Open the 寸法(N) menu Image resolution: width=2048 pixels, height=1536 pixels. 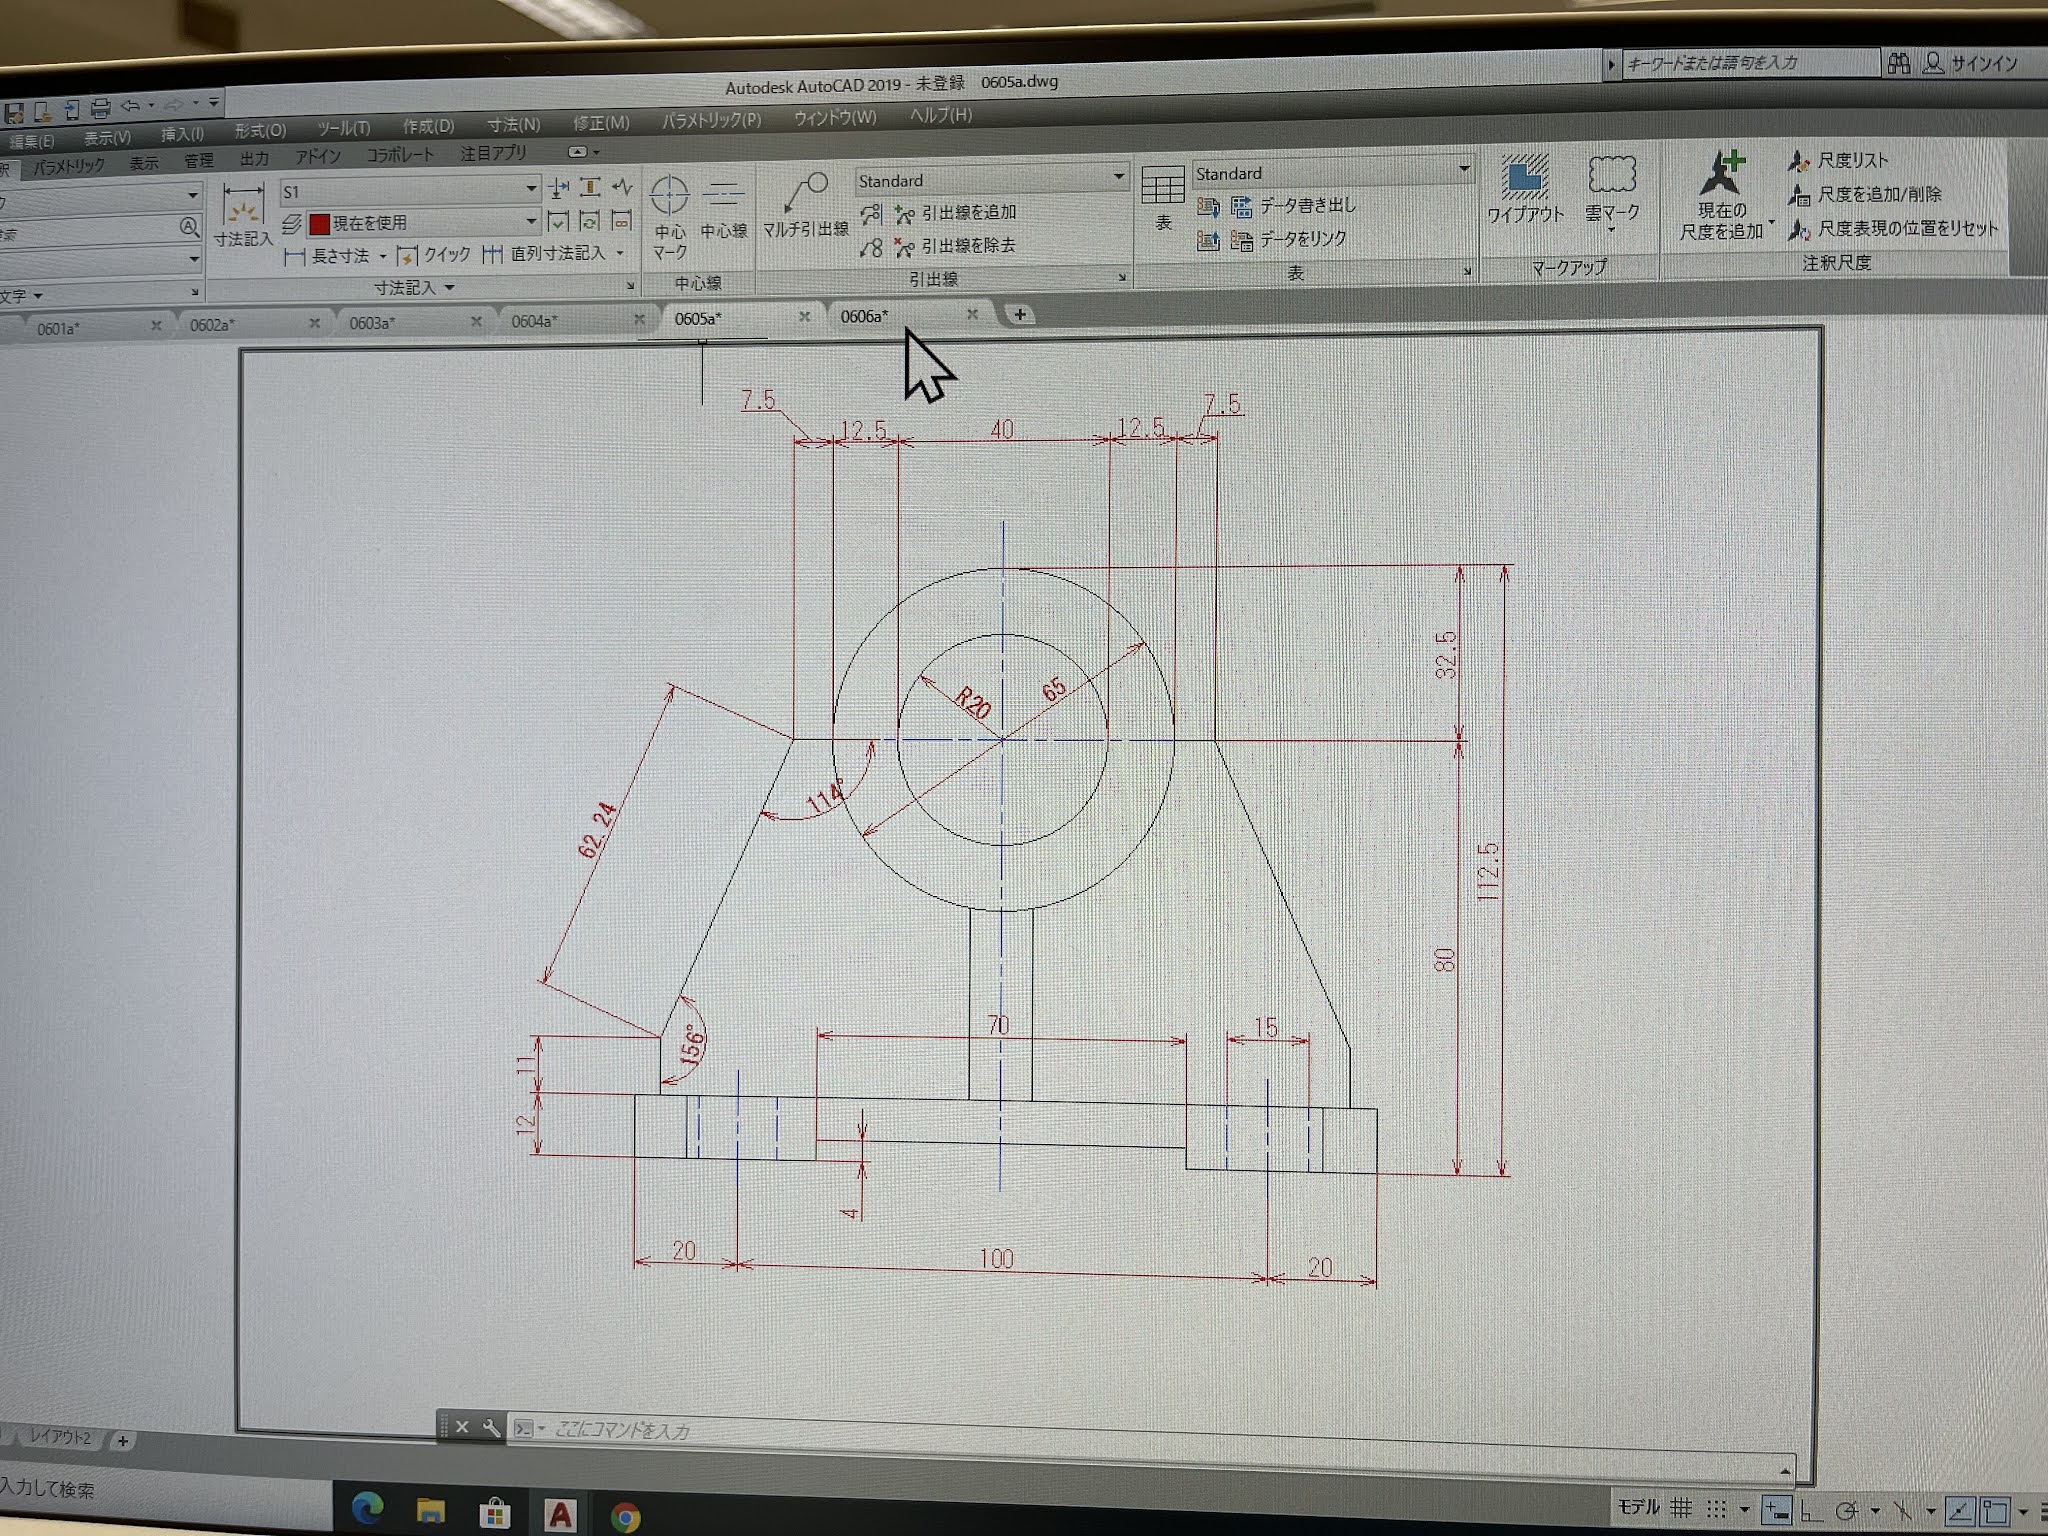click(x=514, y=125)
